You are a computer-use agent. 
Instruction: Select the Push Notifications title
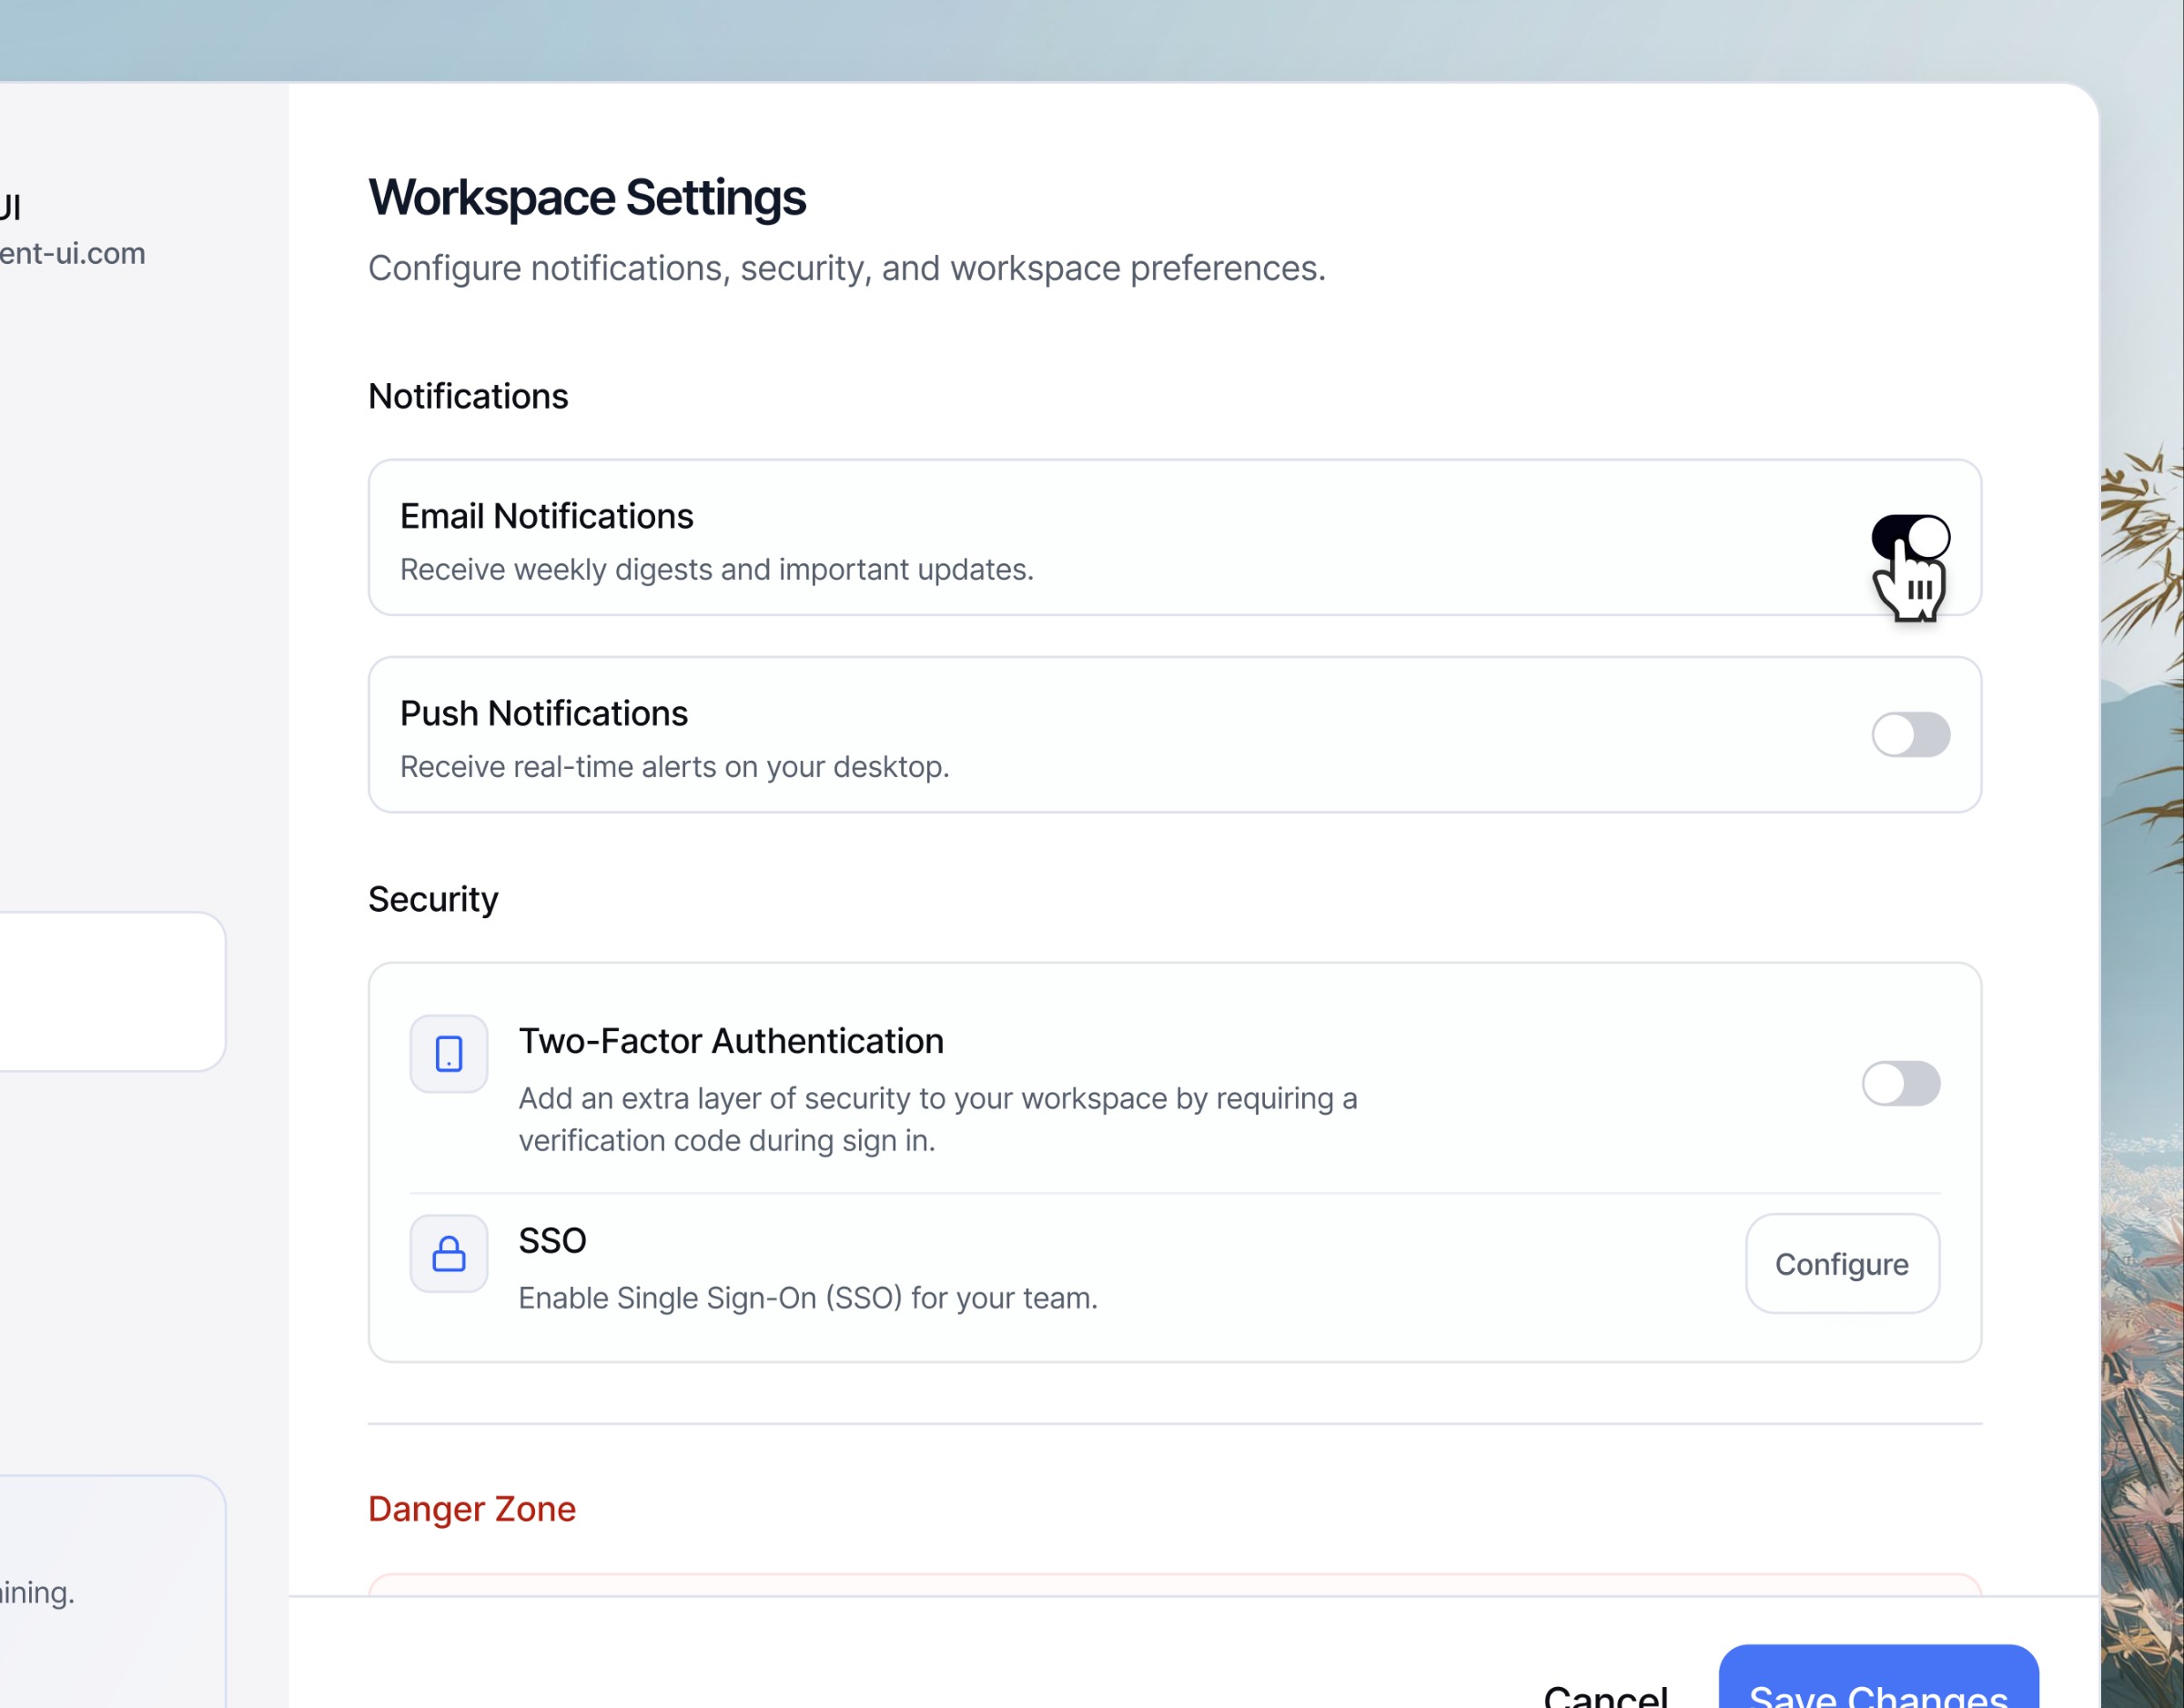click(x=544, y=713)
